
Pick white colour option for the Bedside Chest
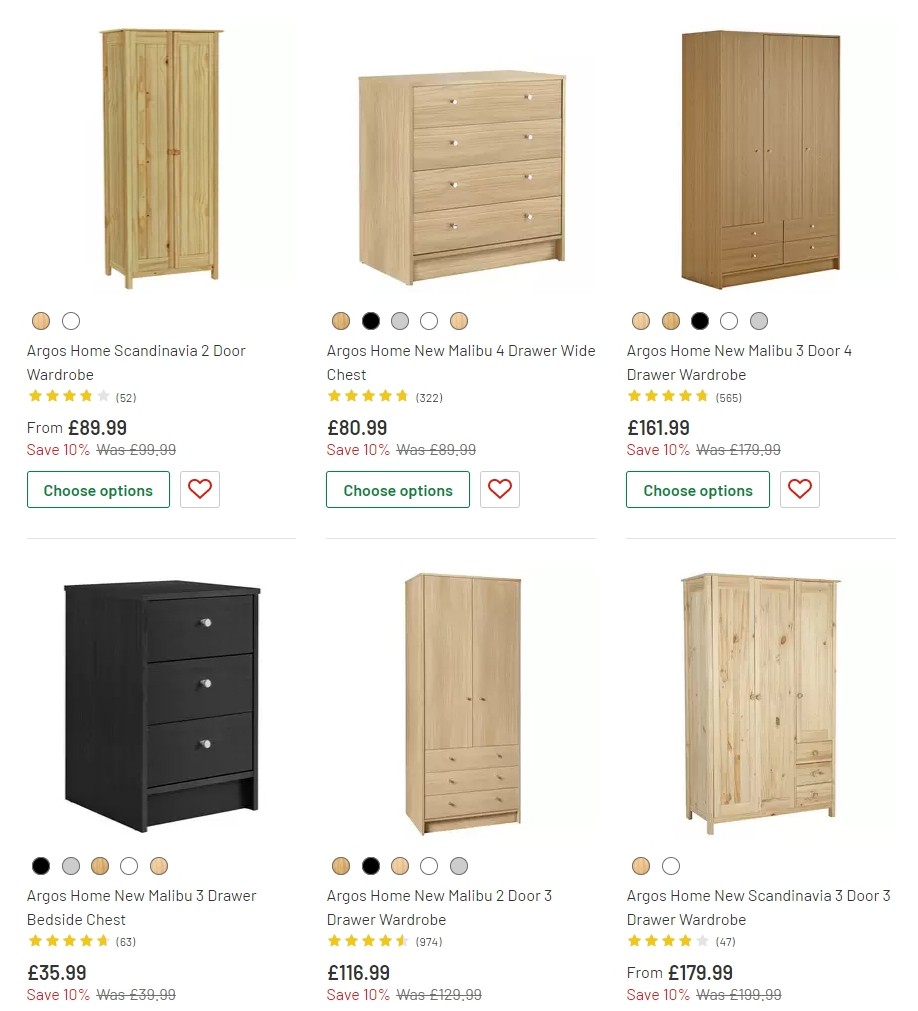(x=131, y=866)
